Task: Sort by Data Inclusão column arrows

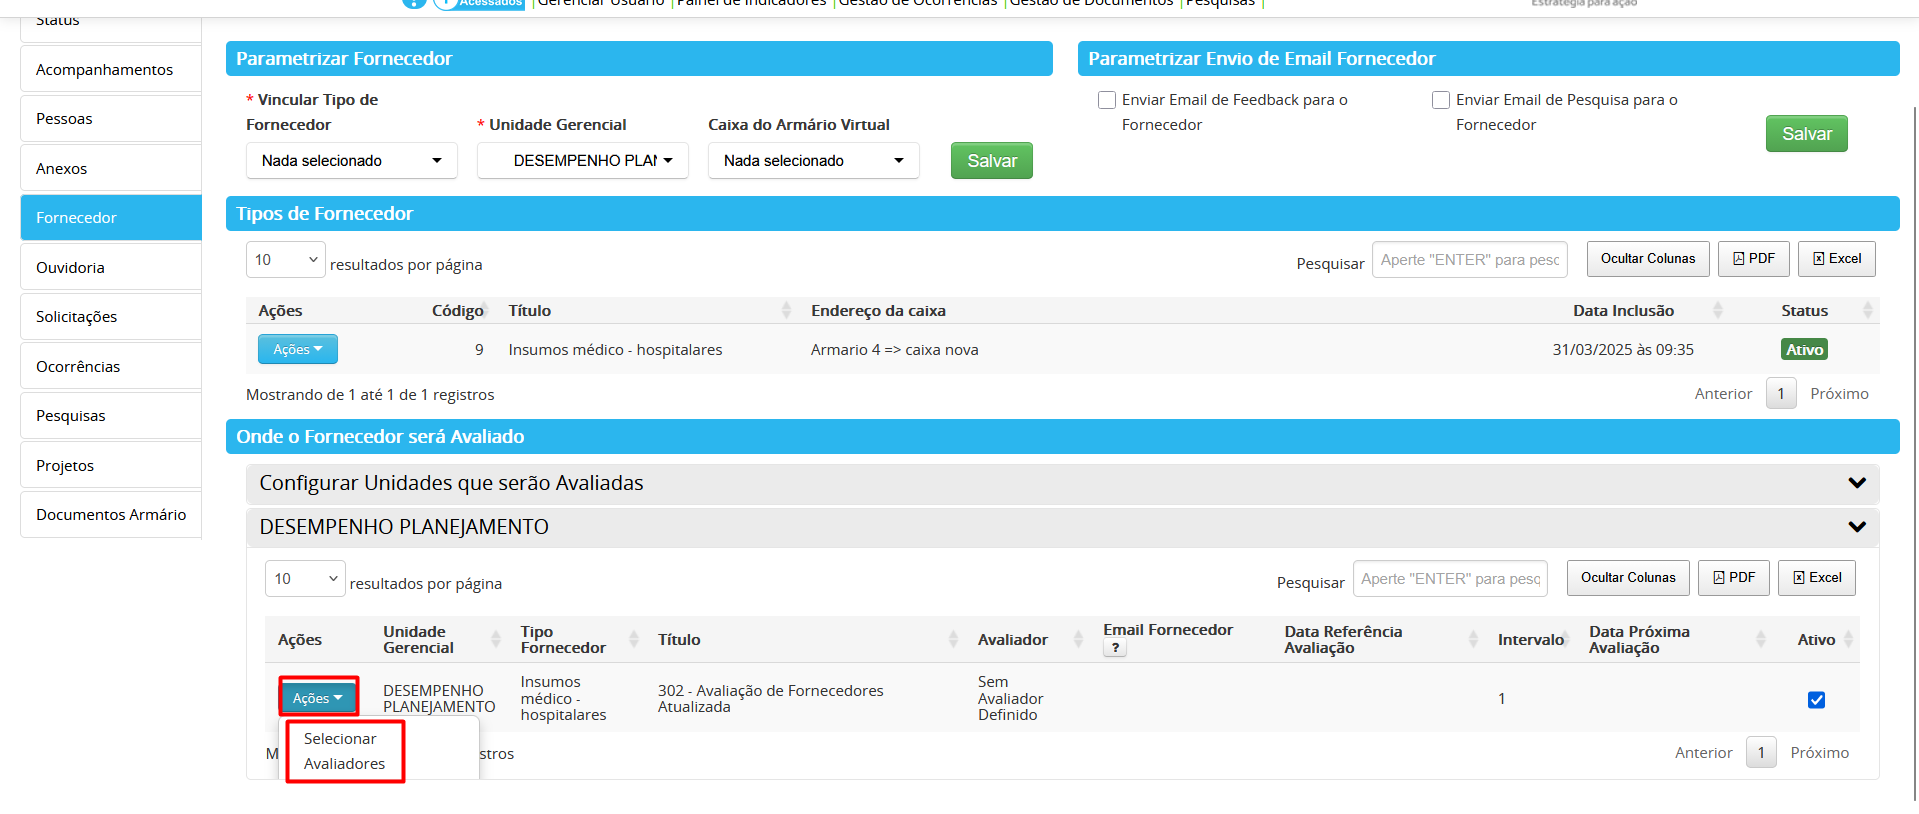Action: click(x=1717, y=311)
